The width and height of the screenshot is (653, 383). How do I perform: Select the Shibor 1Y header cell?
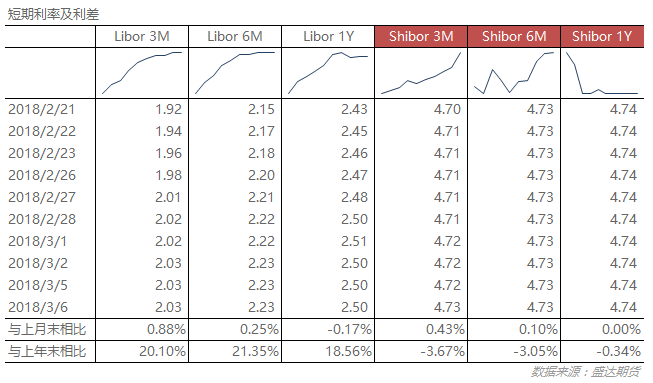(x=602, y=37)
